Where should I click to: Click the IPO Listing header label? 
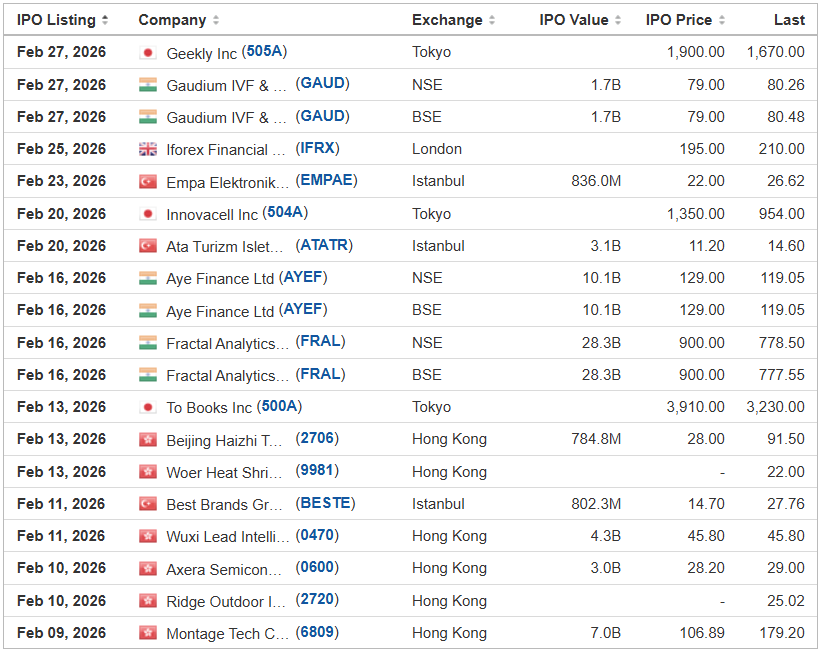(x=56, y=20)
